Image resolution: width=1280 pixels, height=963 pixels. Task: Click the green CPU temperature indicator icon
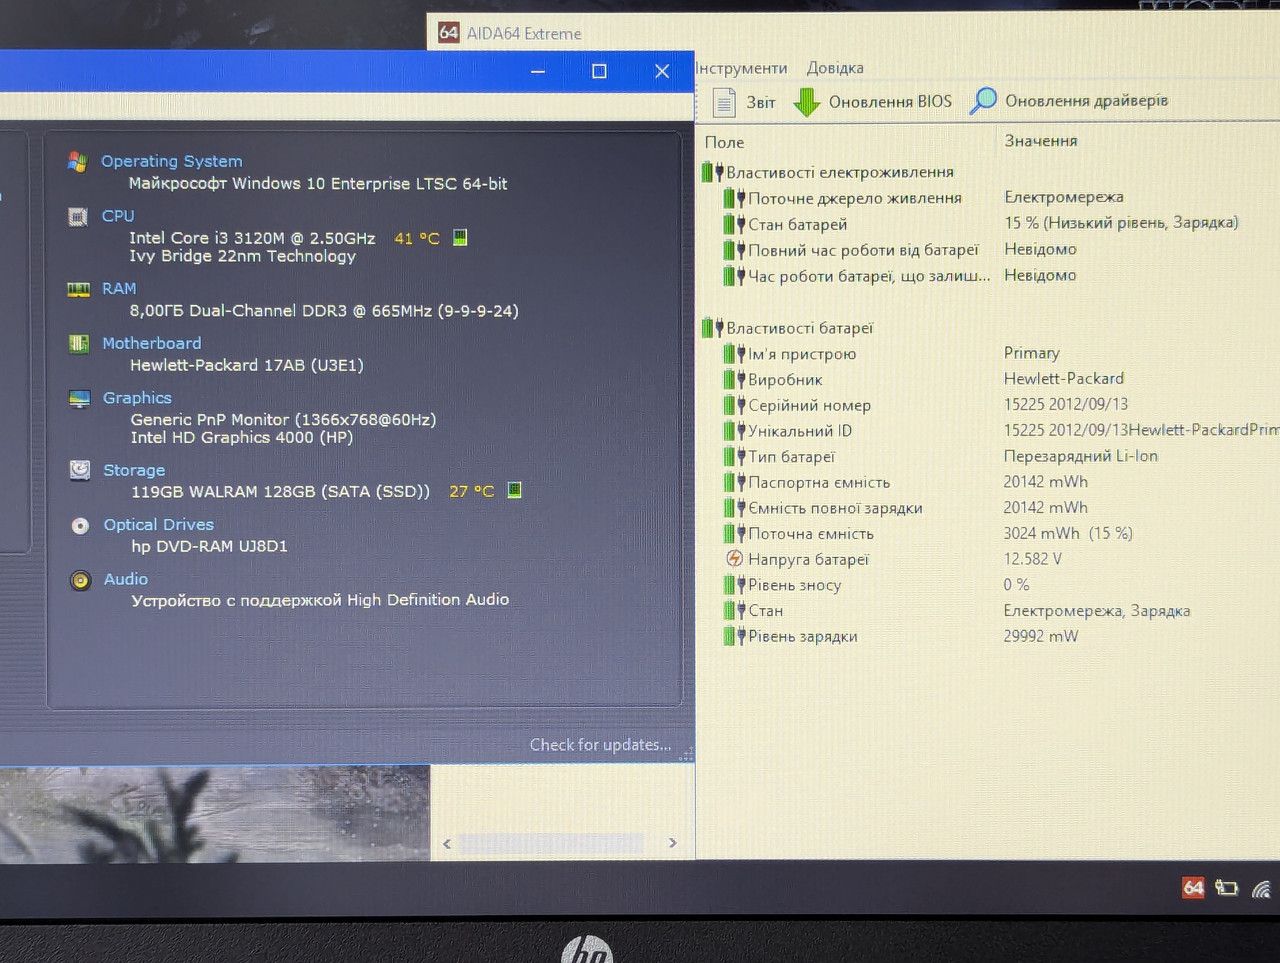(460, 237)
